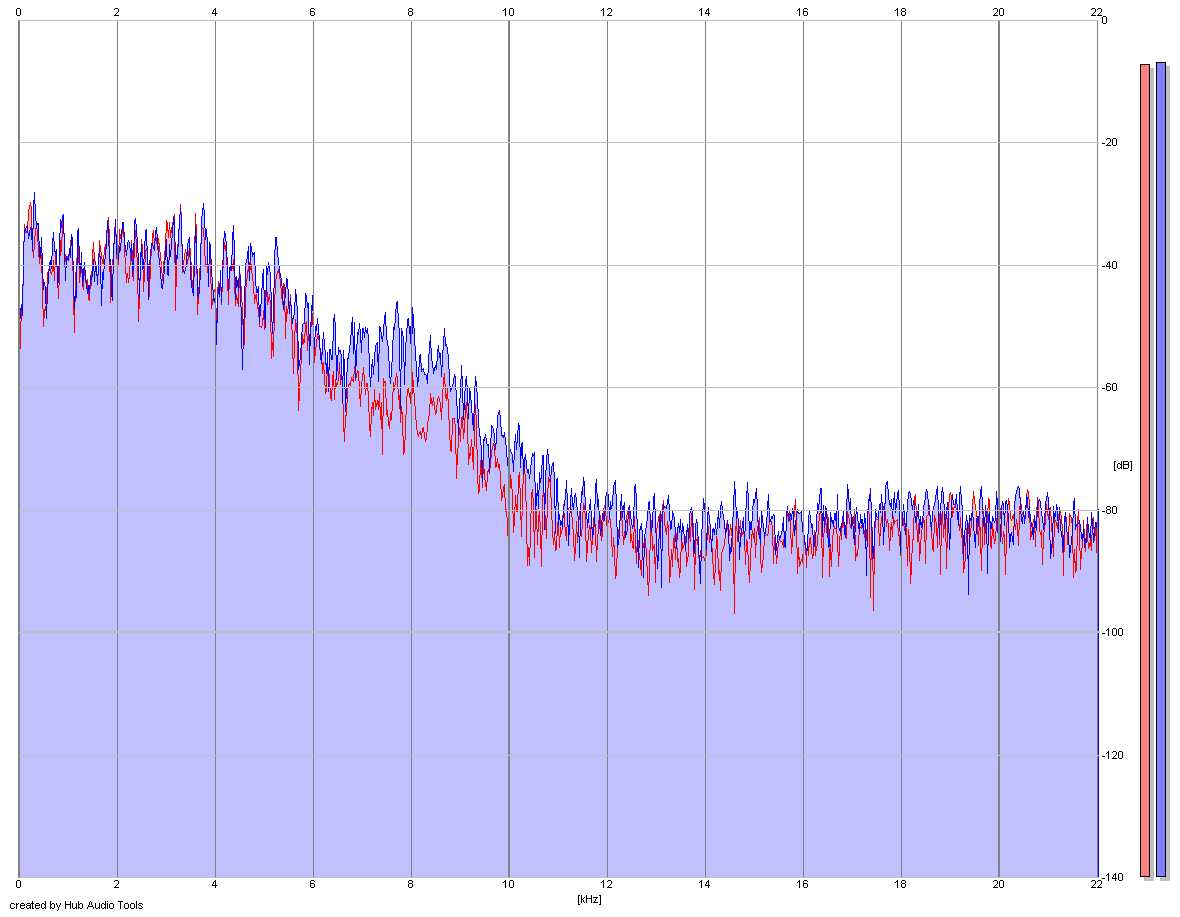The width and height of the screenshot is (1180, 917).
Task: Click the kHz label on the bottom axis
Action: coord(589,899)
